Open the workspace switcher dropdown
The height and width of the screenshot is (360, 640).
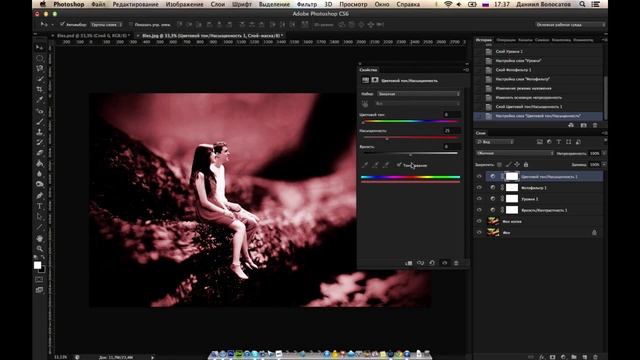coord(570,24)
